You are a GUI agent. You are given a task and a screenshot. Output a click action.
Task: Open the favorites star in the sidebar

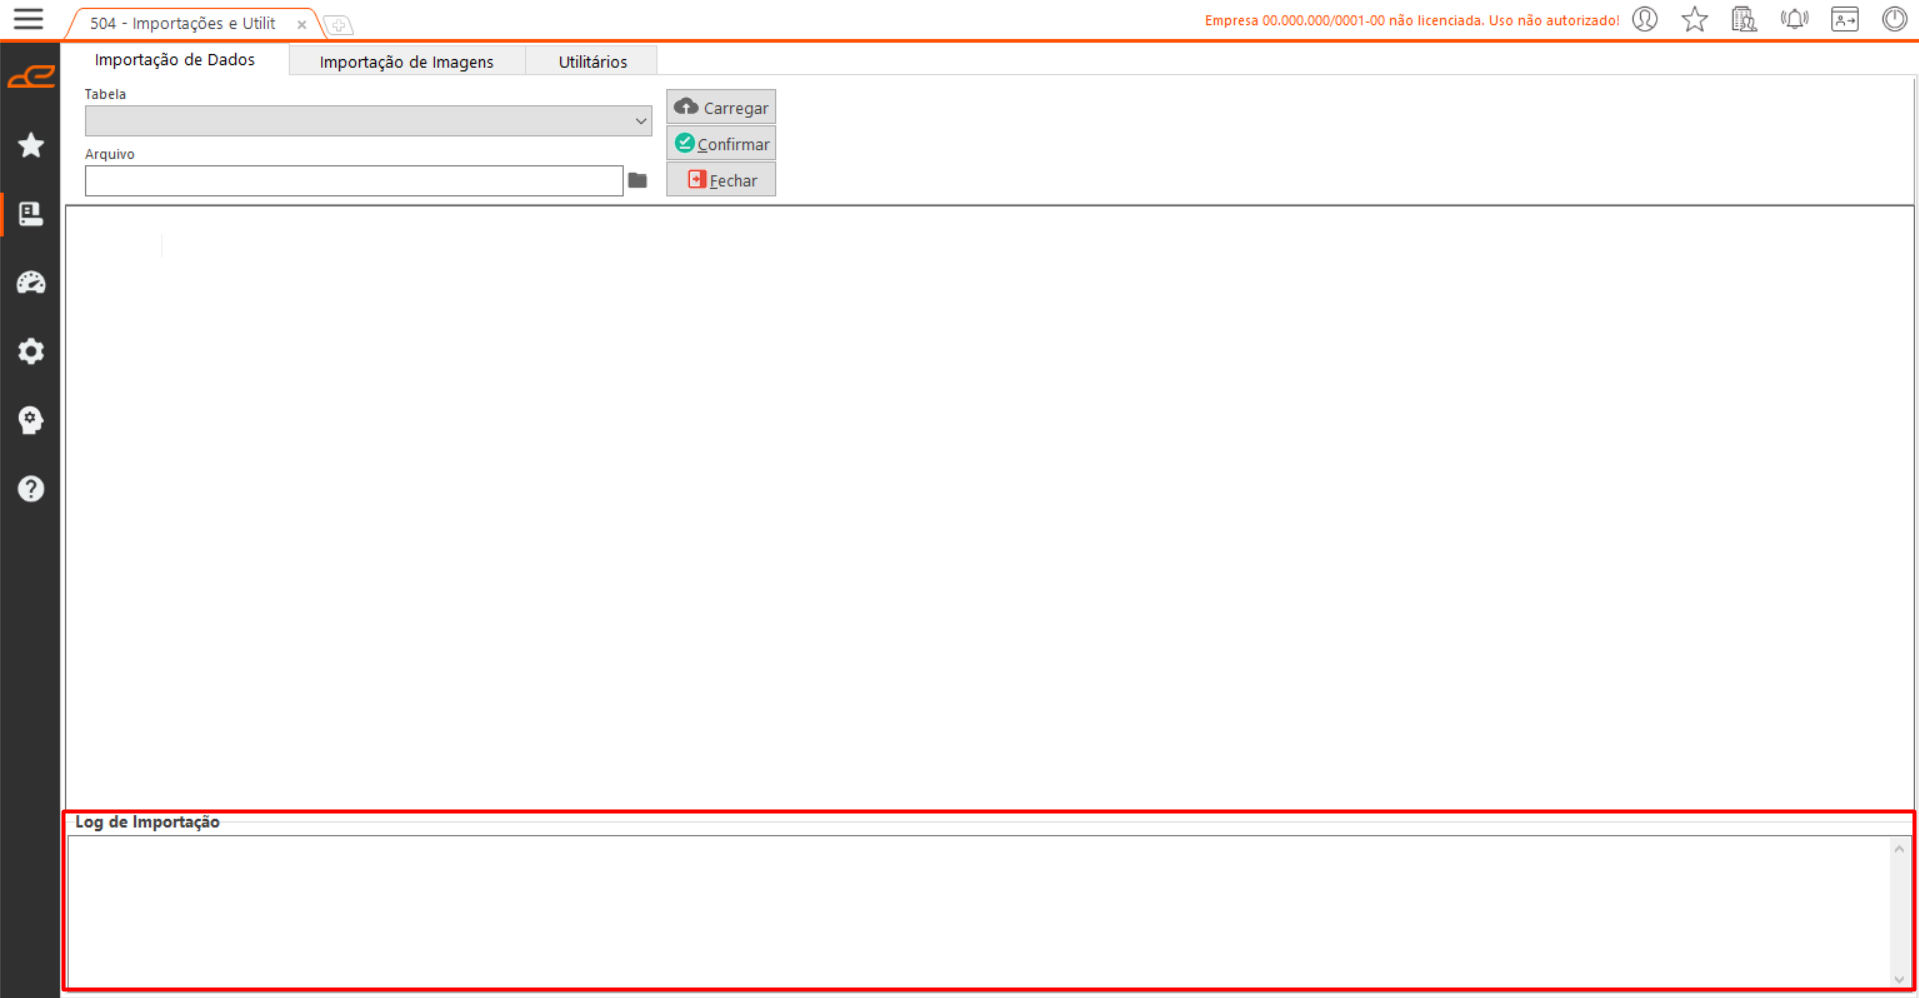point(31,145)
